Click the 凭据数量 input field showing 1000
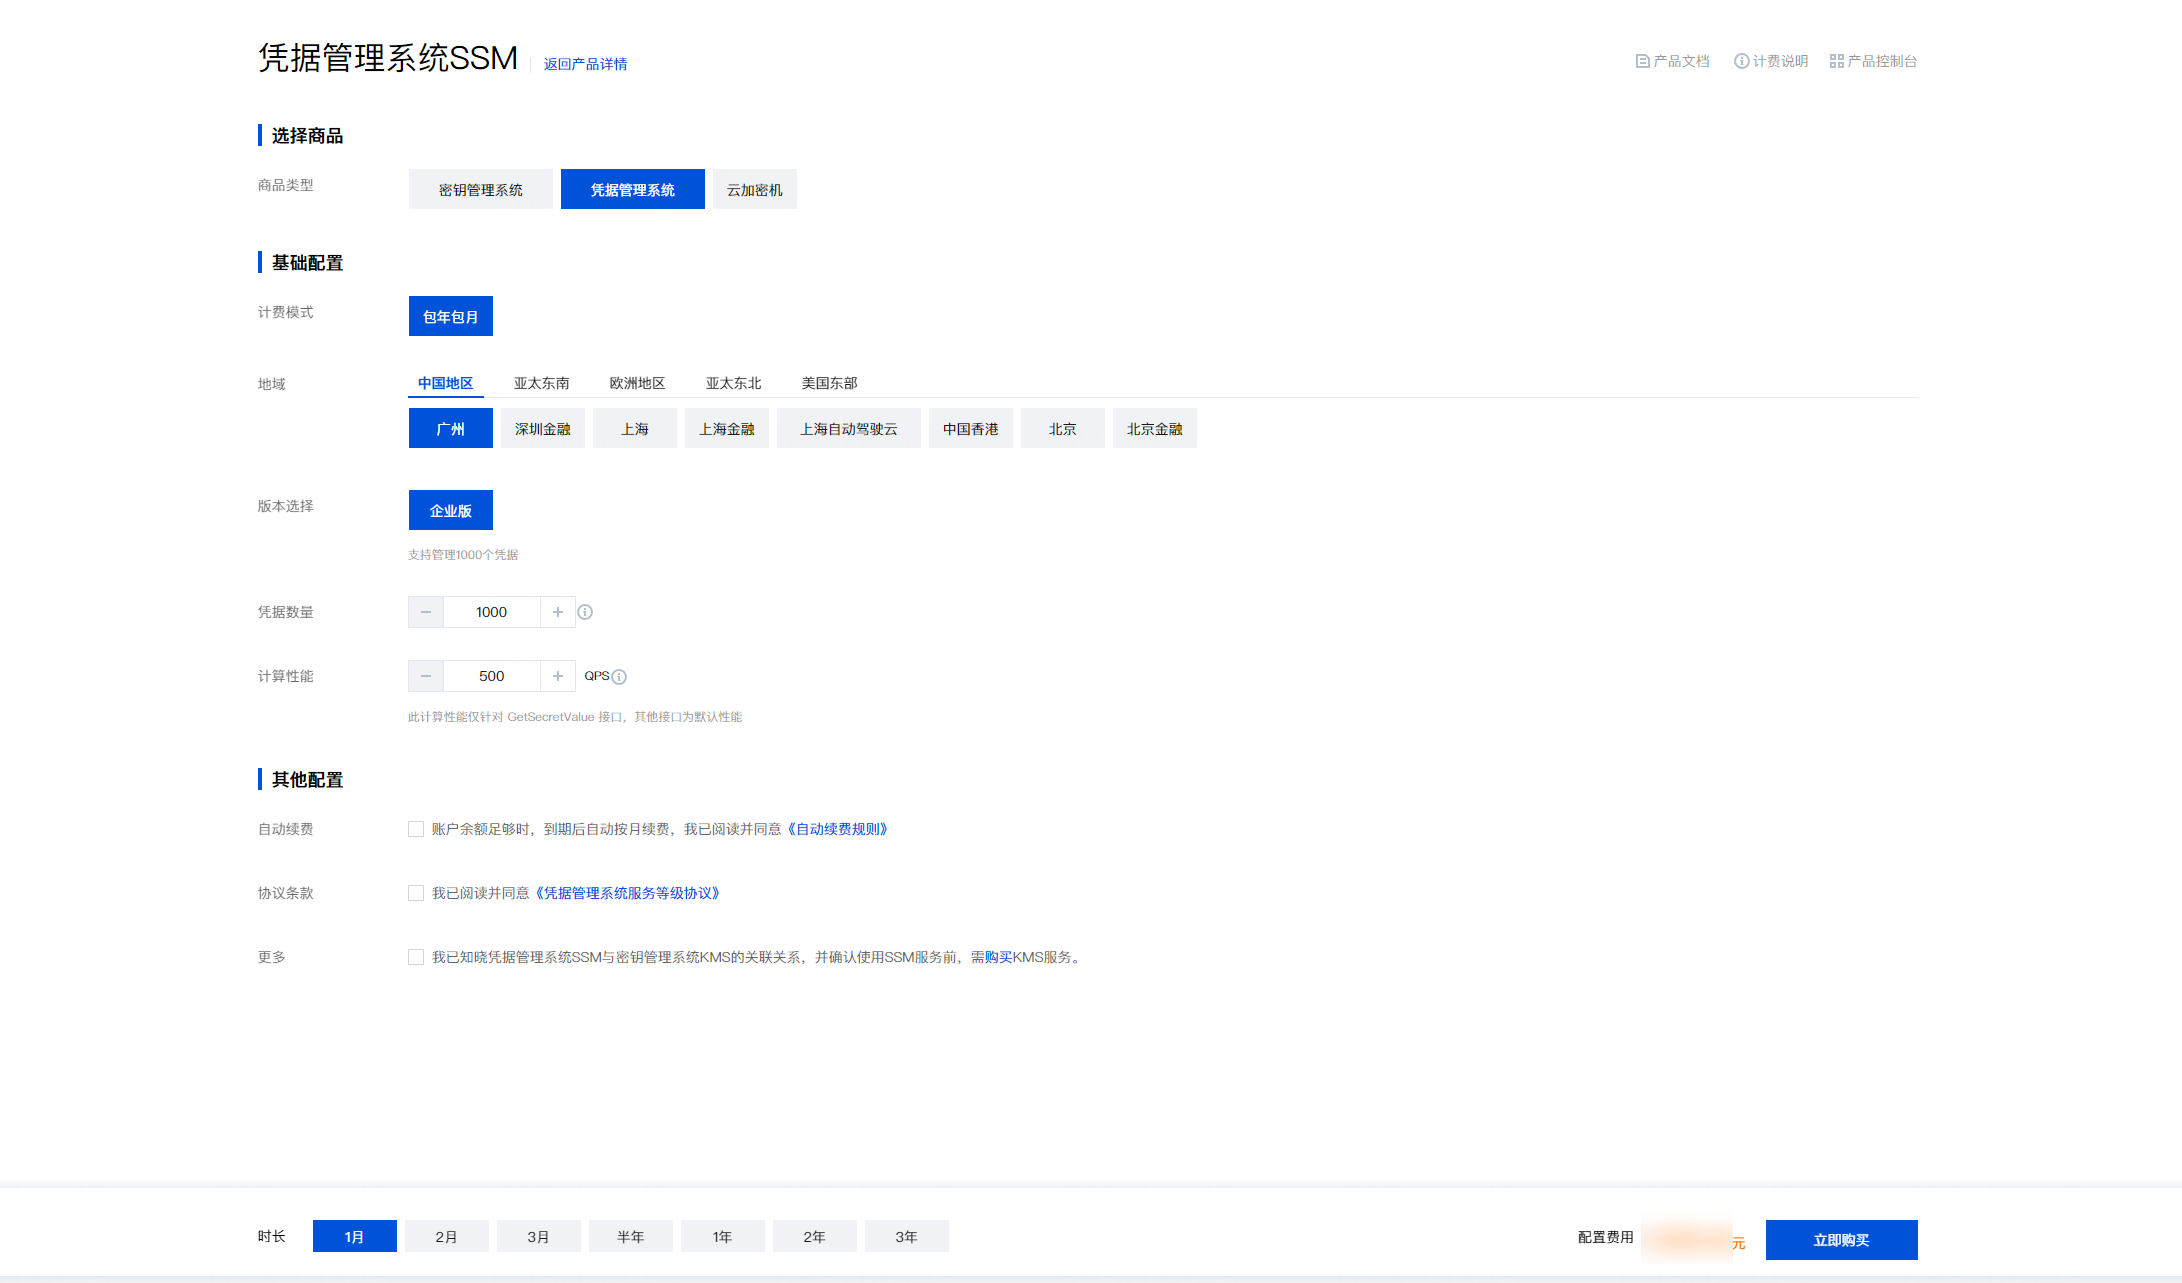This screenshot has width=2182, height=1283. pos(491,612)
